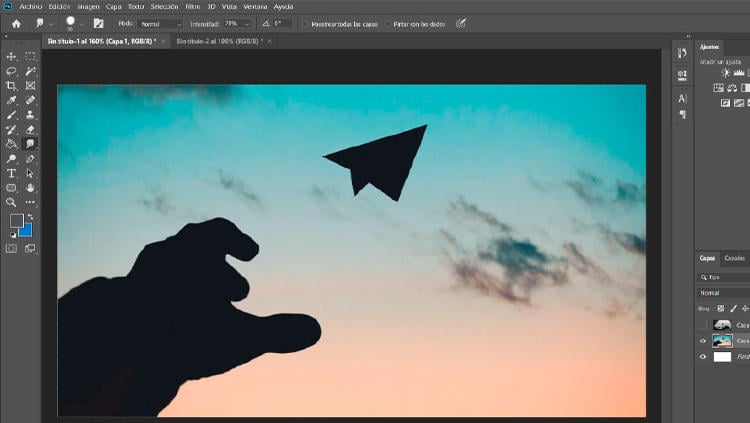Show the hidden top layer
This screenshot has width=750, height=423.
(703, 325)
